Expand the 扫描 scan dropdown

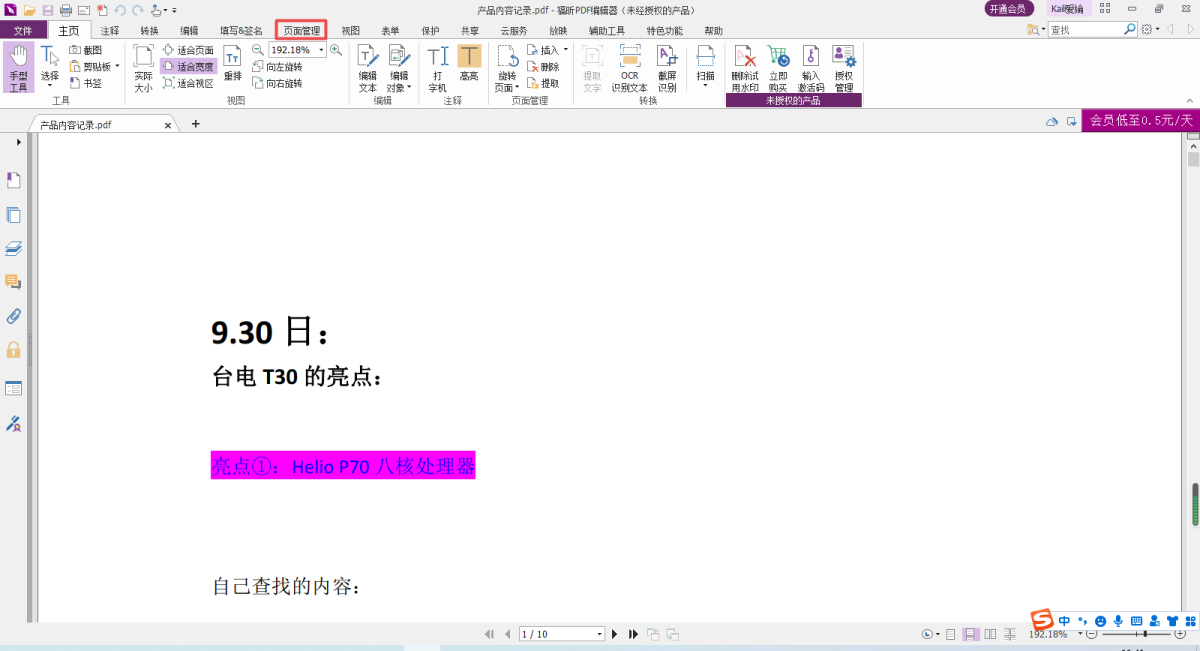705,84
